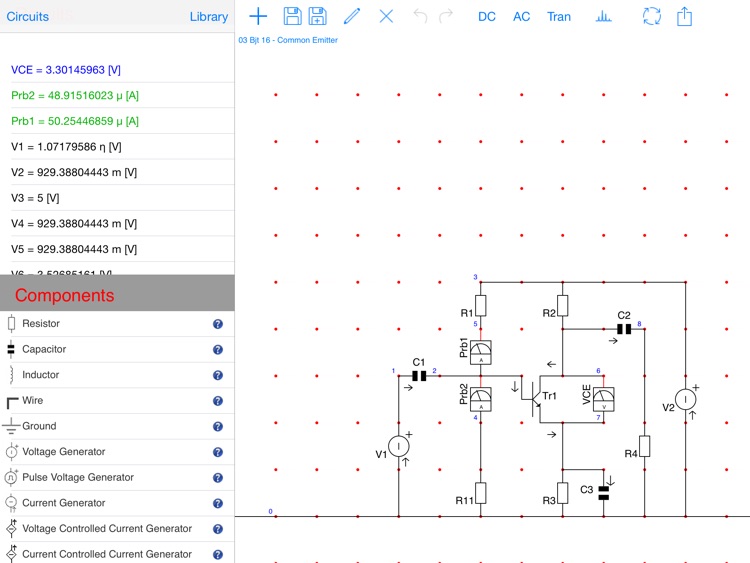Select resistor R4 in the schematic
Screen dimensions: 750x563
tap(644, 446)
